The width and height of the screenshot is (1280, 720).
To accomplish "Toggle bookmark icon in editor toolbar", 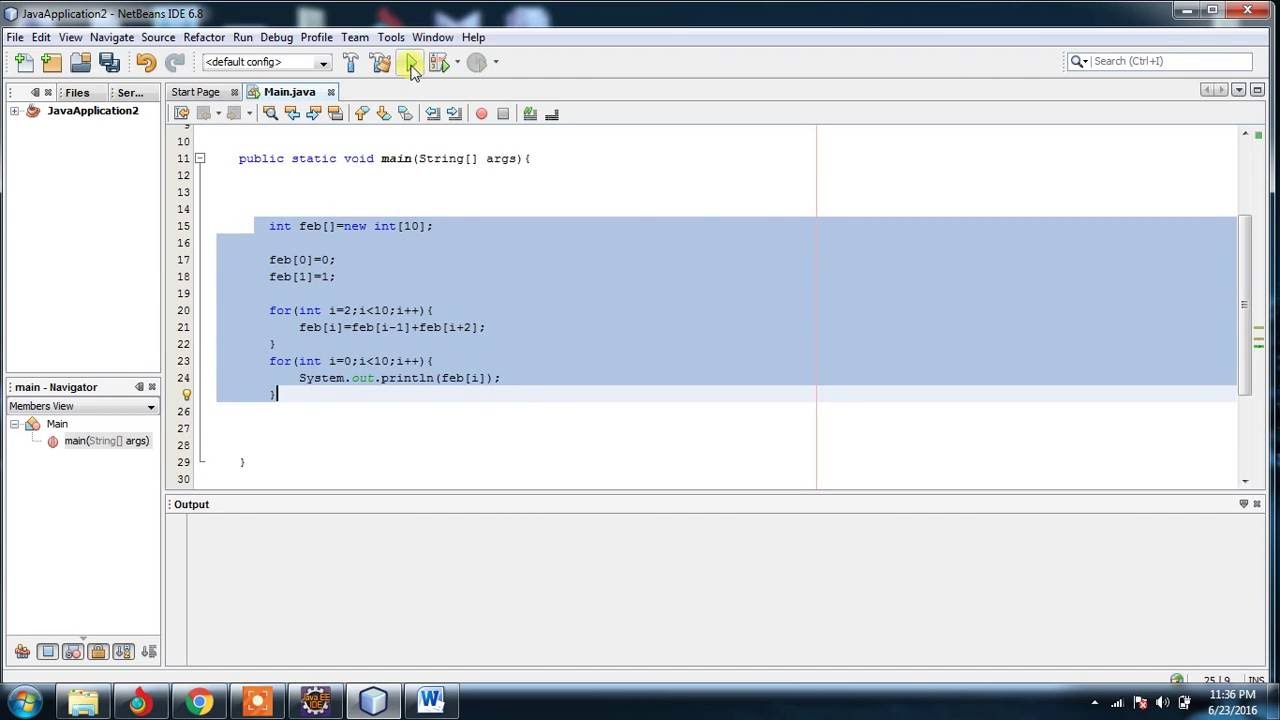I will point(405,114).
